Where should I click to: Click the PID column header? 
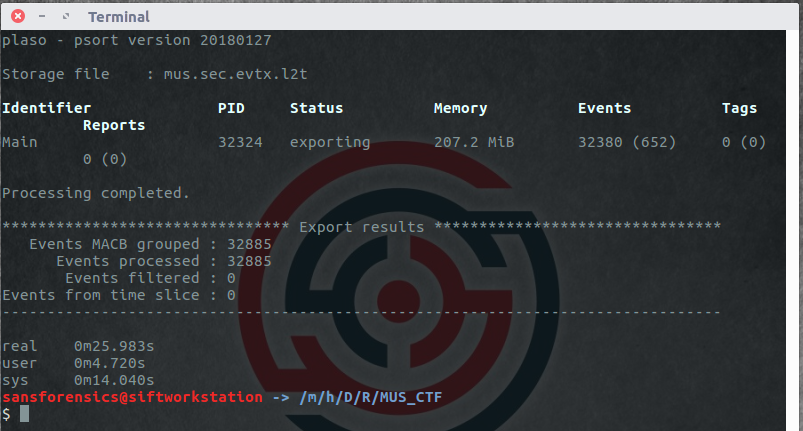[x=231, y=108]
